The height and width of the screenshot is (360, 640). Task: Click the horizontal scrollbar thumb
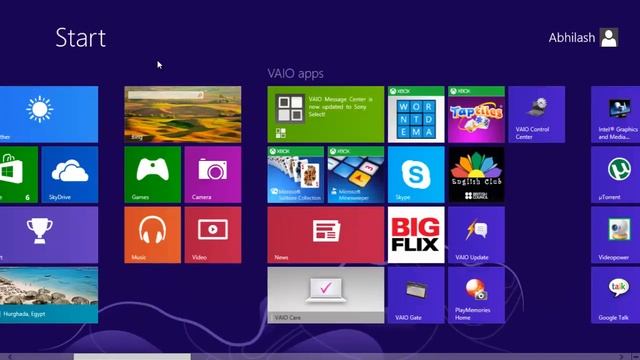coord(132,357)
